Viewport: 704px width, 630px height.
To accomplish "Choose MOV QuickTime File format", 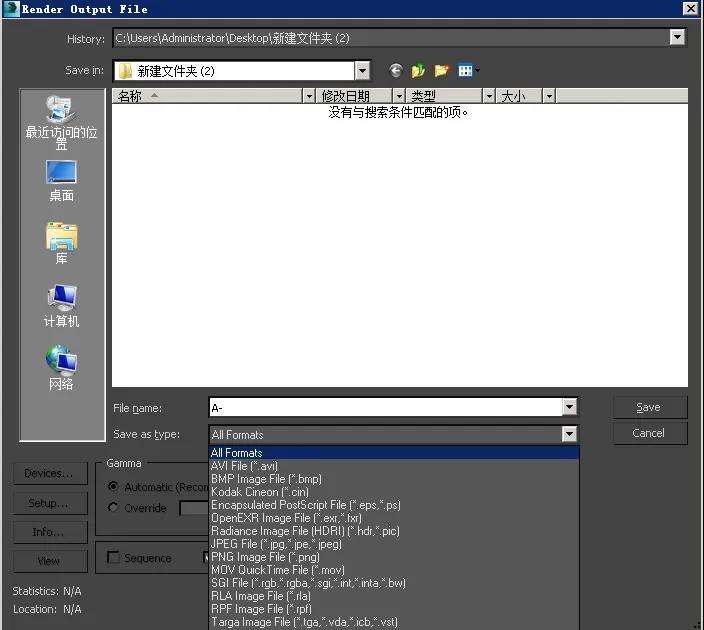I will coord(394,570).
